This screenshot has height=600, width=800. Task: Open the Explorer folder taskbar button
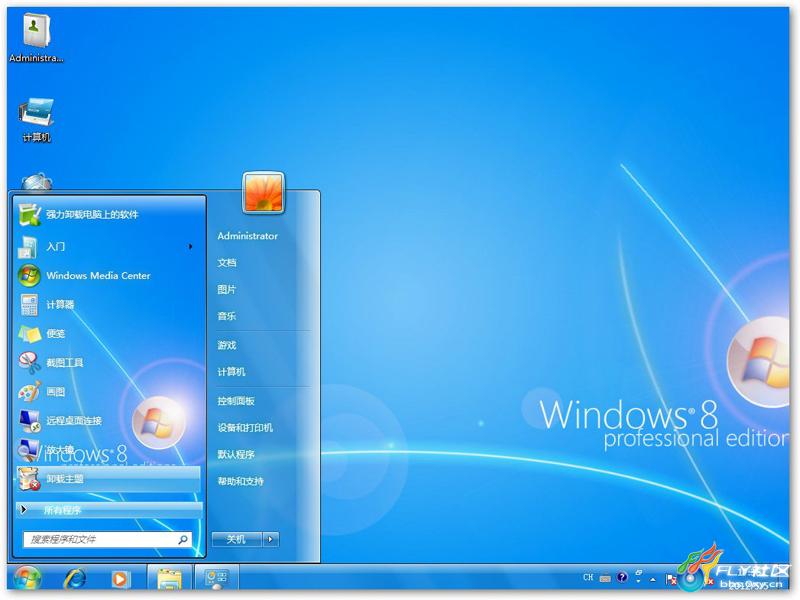[169, 579]
